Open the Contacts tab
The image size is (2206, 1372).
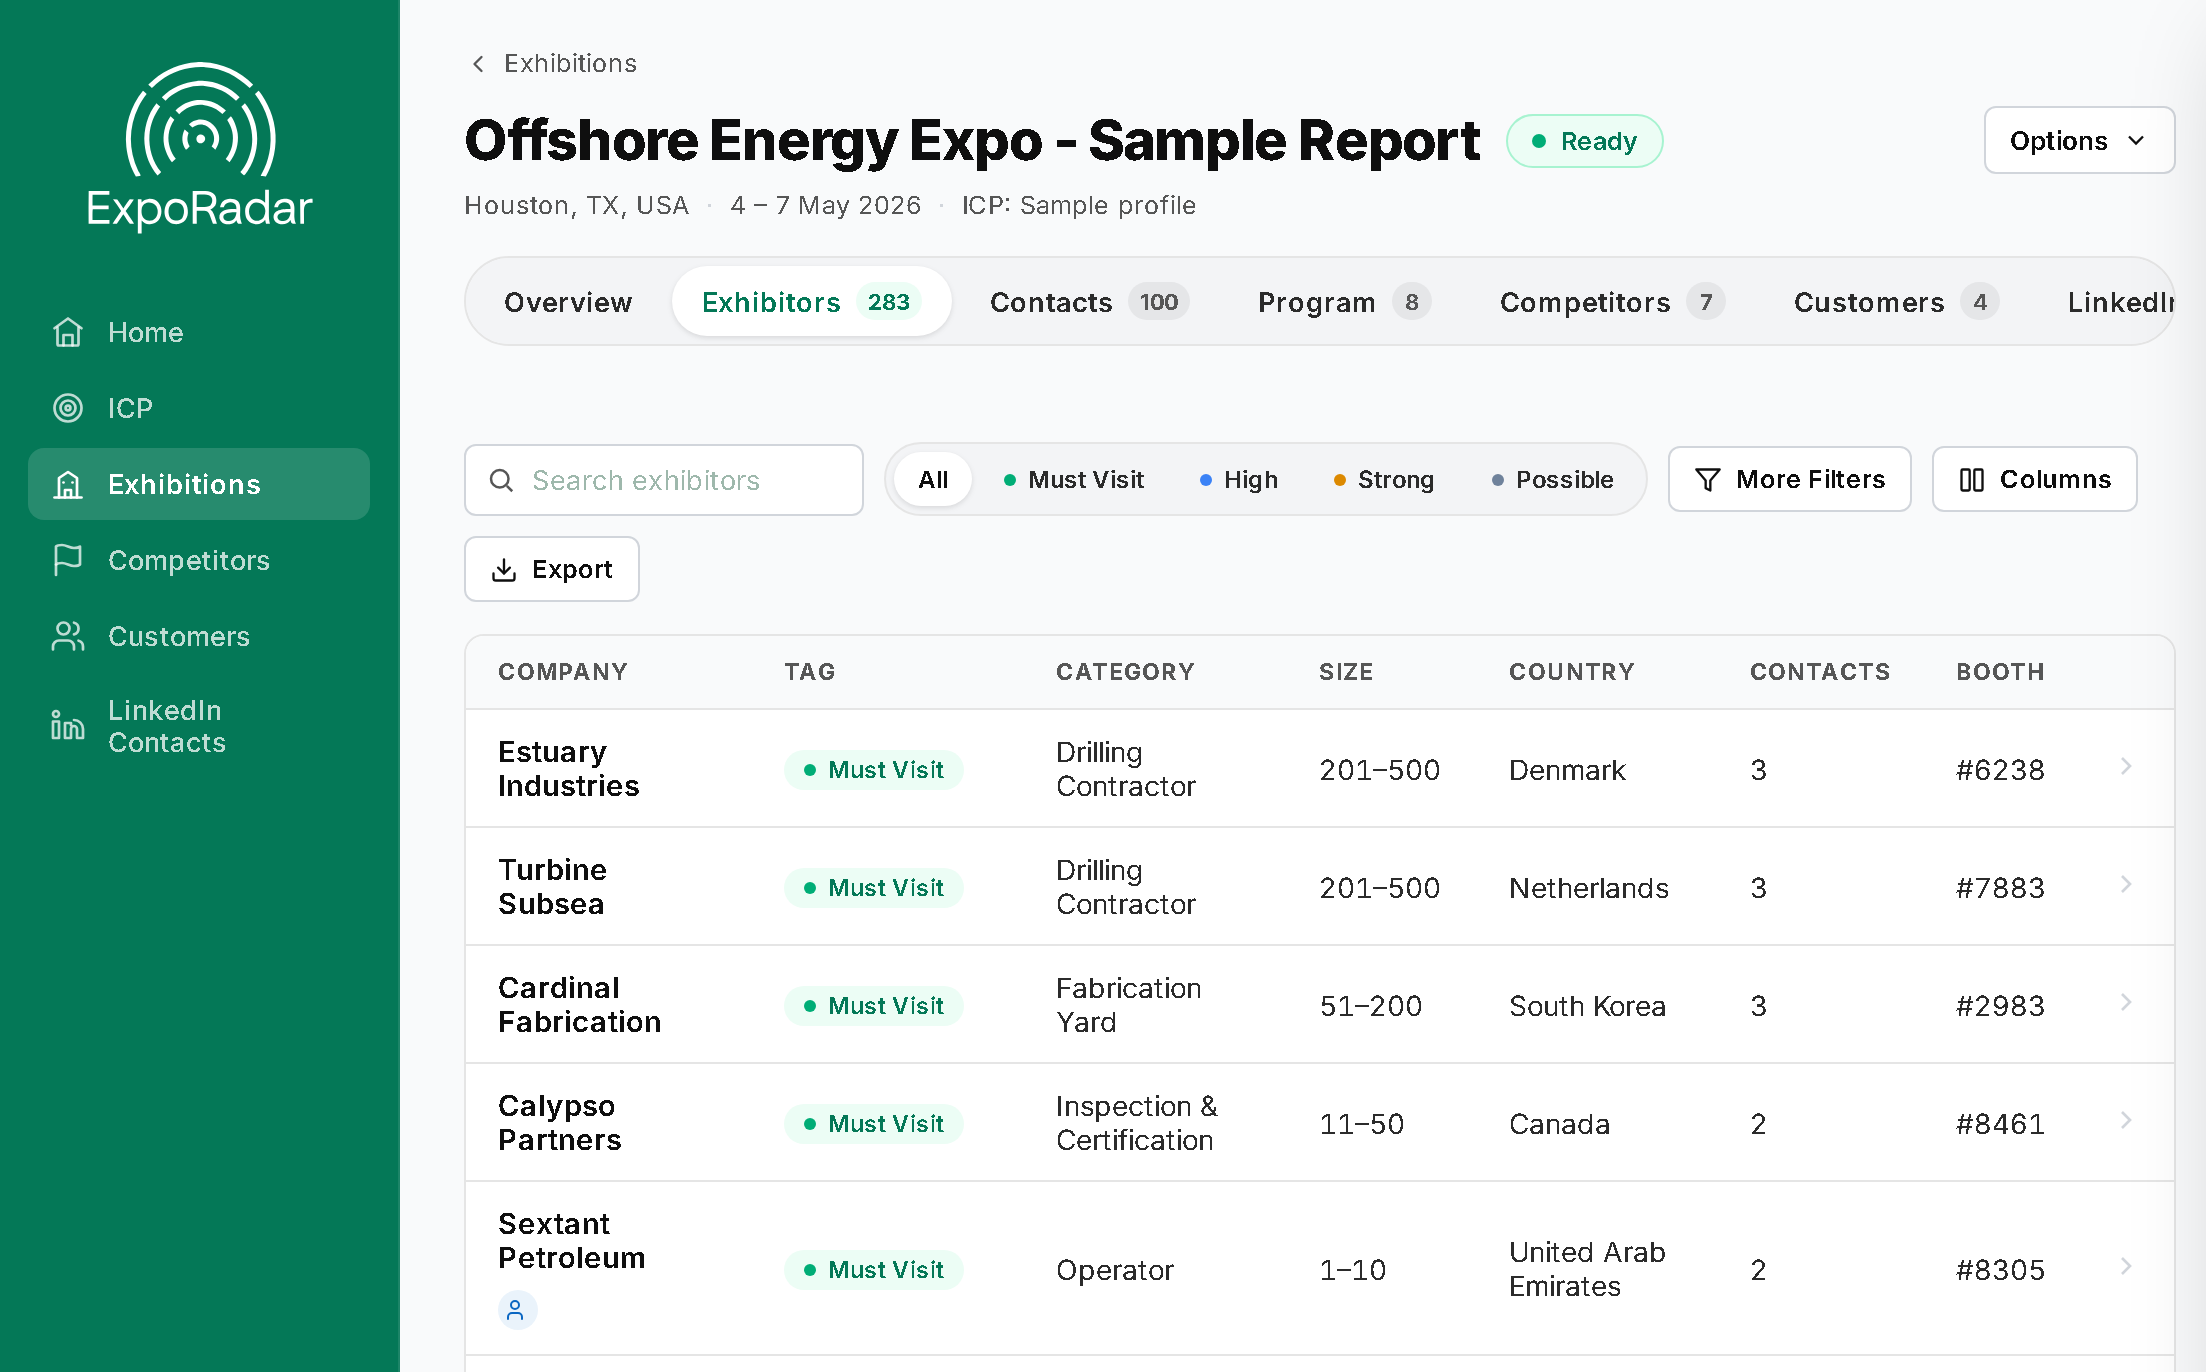[x=1089, y=302]
